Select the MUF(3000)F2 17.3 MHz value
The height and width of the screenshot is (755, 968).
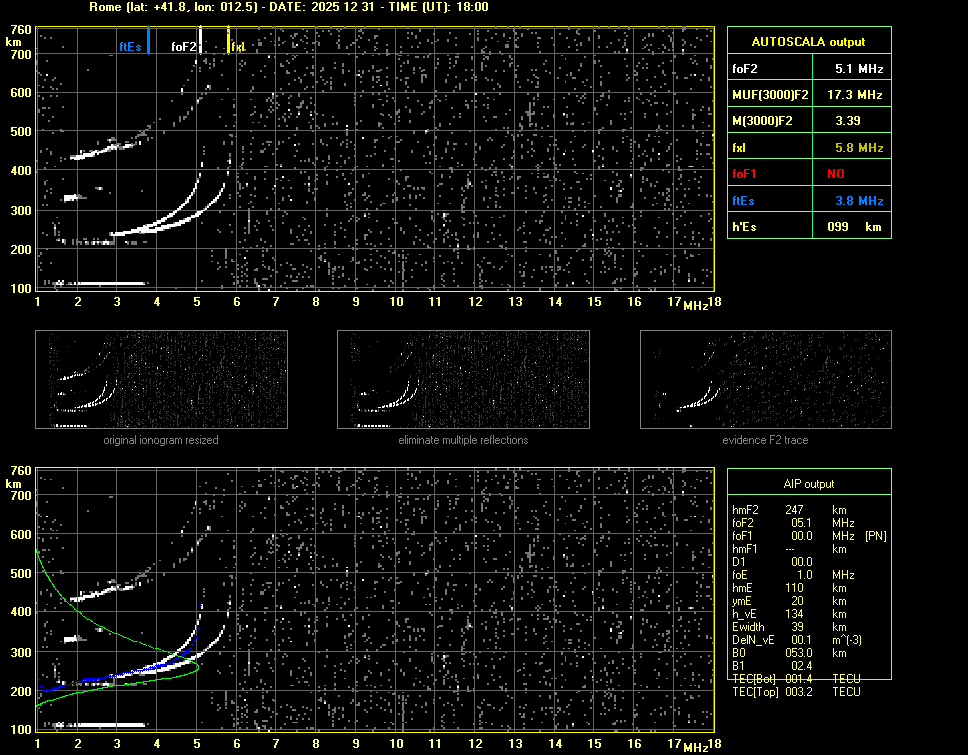pyautogui.click(x=858, y=95)
